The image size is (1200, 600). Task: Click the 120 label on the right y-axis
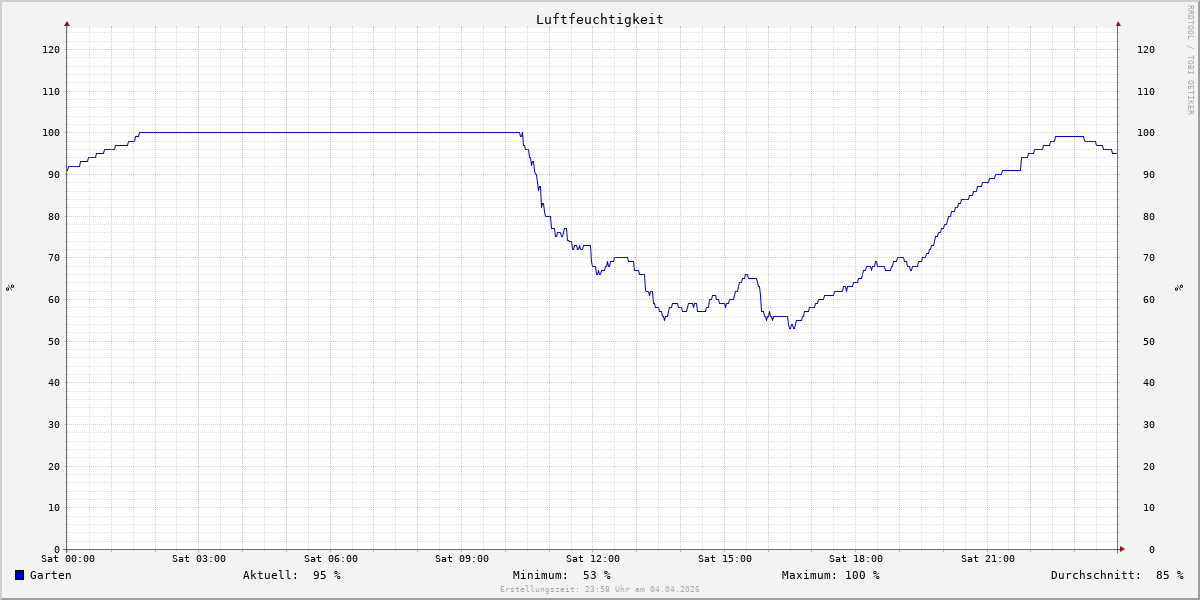pyautogui.click(x=1145, y=50)
